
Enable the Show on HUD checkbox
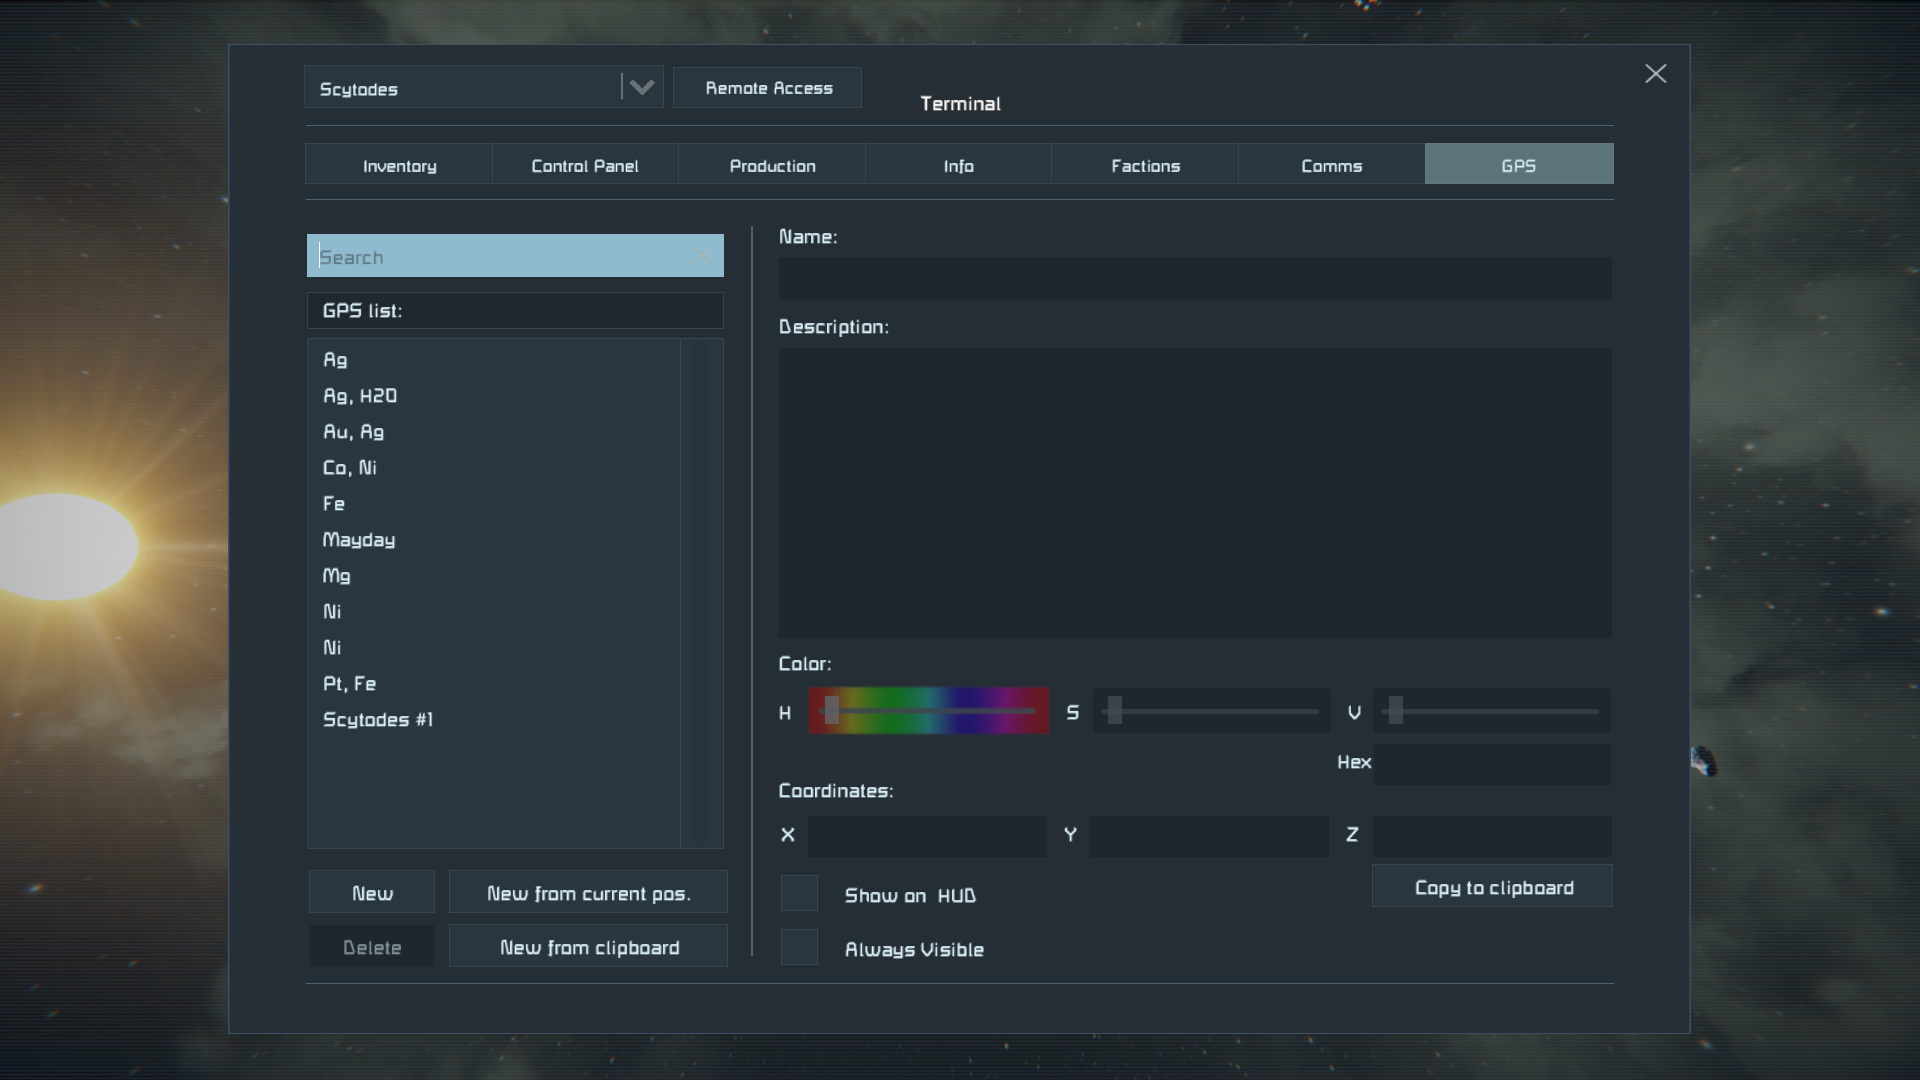coord(799,894)
